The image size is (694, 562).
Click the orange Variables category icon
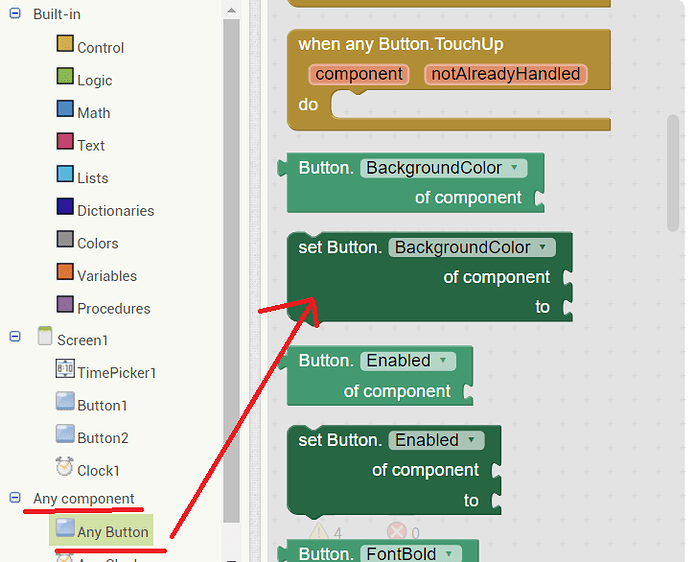click(x=65, y=272)
